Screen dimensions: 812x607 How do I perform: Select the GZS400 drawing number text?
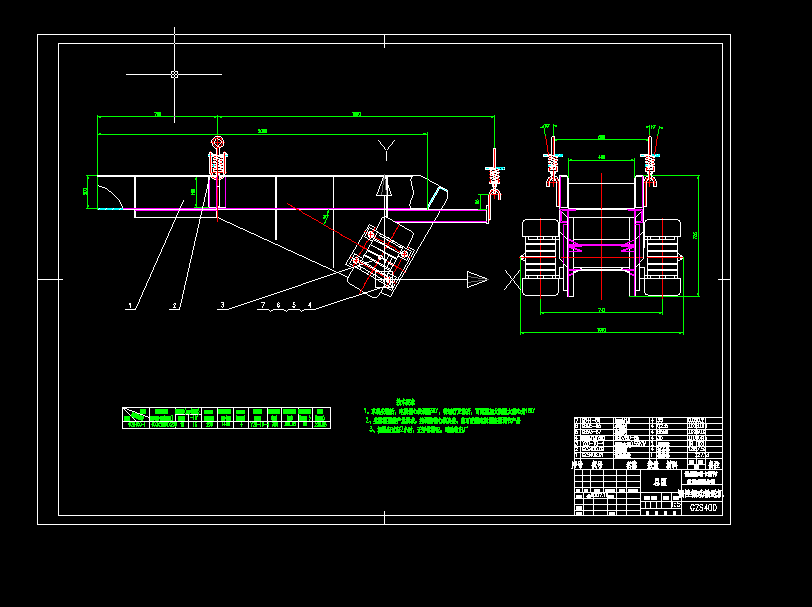(703, 508)
